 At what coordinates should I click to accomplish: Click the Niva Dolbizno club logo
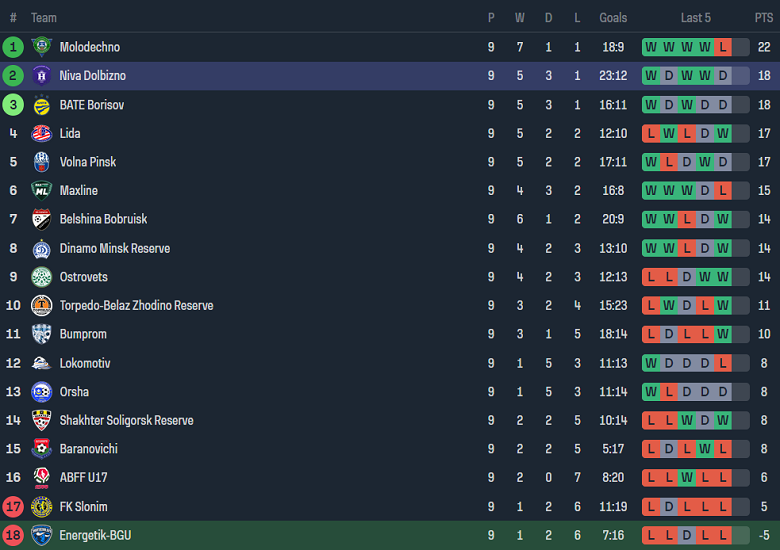coord(41,76)
